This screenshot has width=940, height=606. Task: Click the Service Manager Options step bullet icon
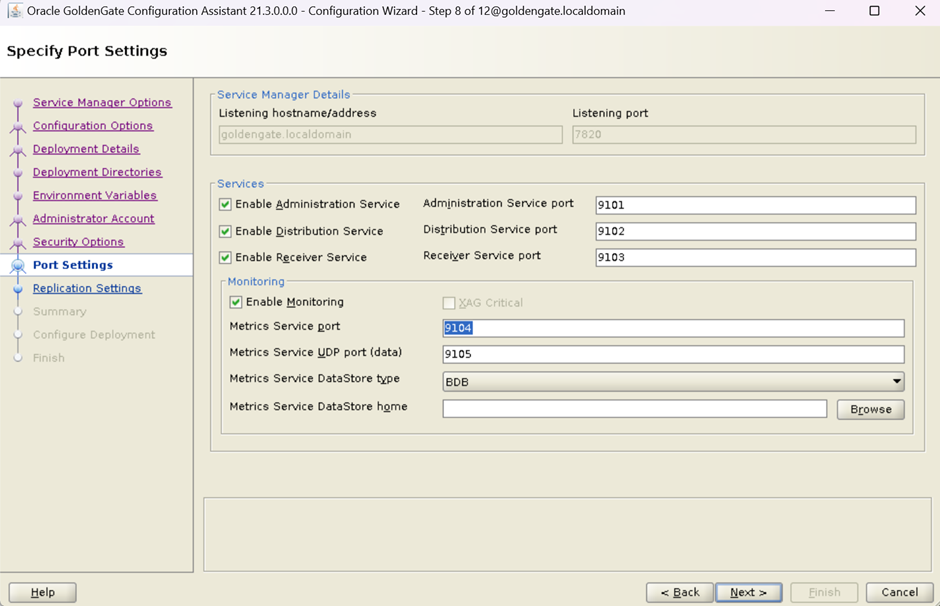click(18, 103)
